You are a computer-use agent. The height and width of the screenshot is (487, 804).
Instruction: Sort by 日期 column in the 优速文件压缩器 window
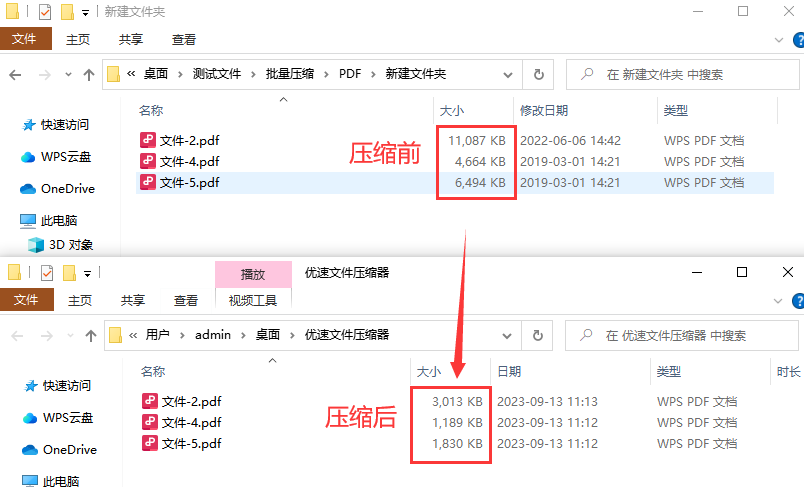509,372
